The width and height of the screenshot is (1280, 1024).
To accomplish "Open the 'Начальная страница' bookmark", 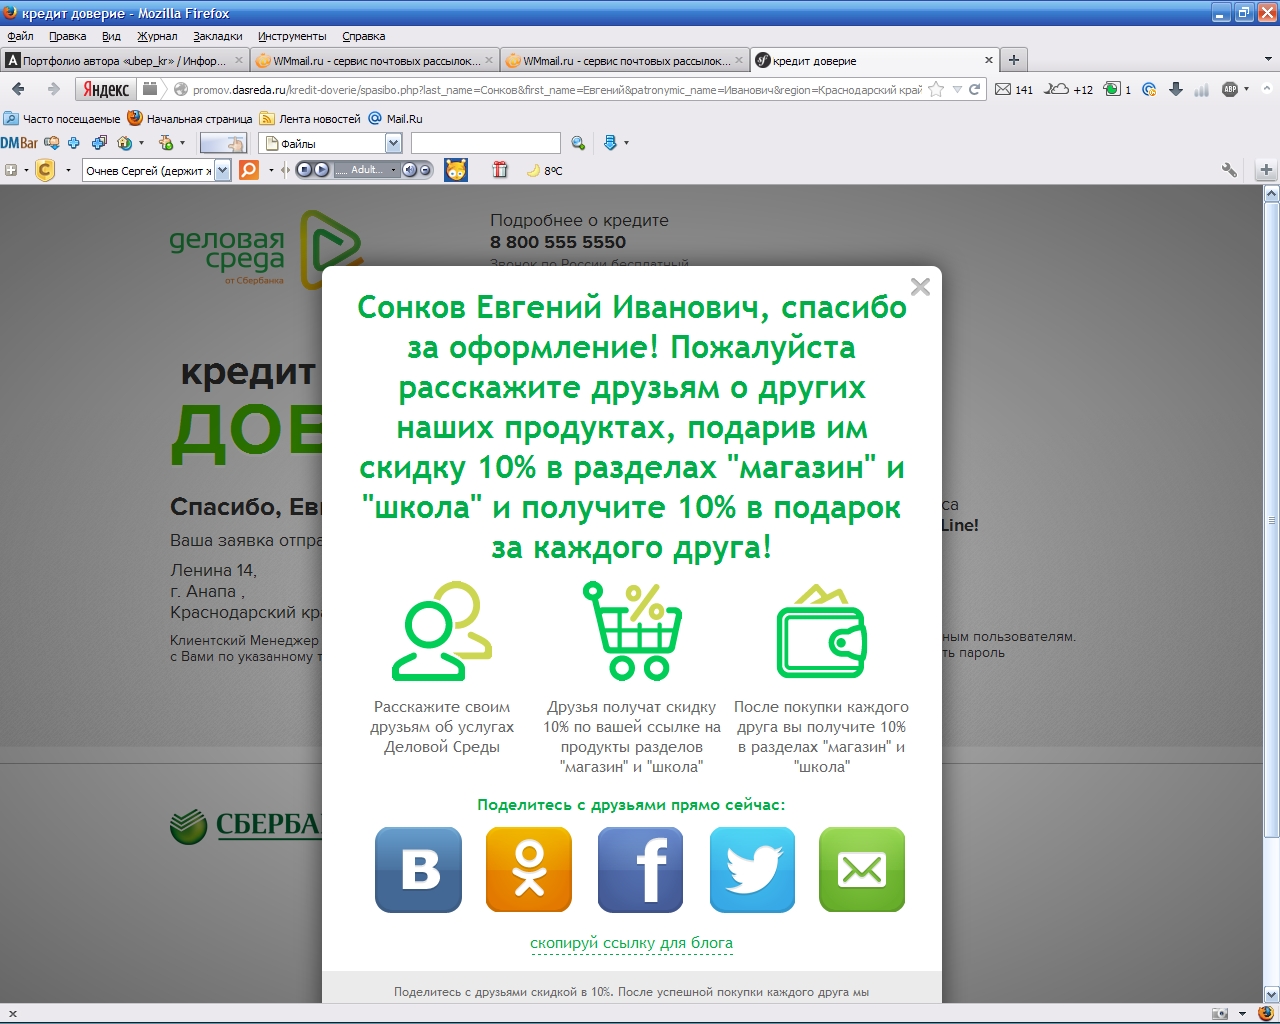I will (190, 118).
